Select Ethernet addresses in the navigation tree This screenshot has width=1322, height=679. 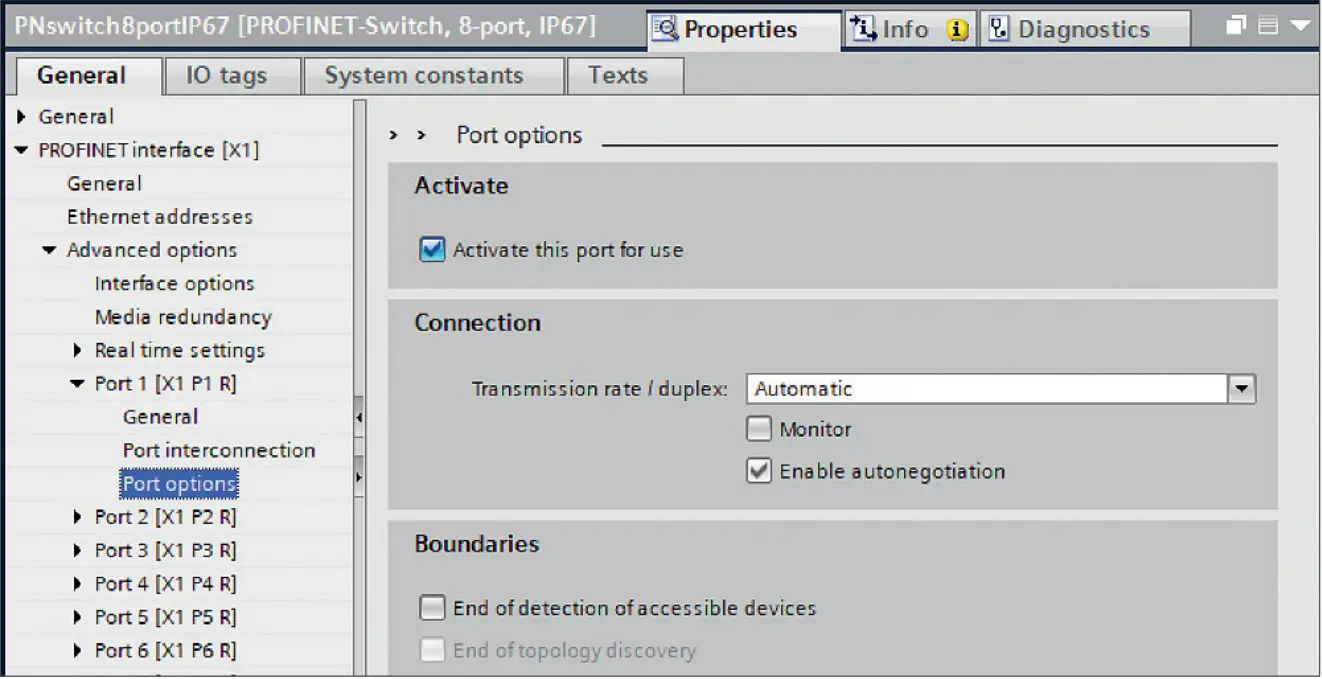[158, 216]
